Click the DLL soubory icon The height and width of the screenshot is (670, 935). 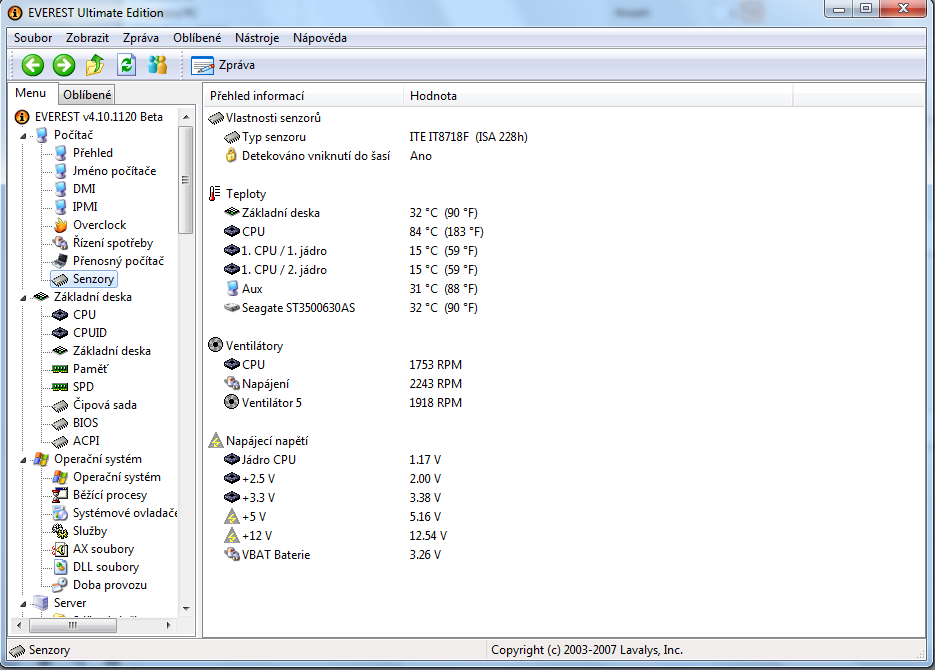60,567
